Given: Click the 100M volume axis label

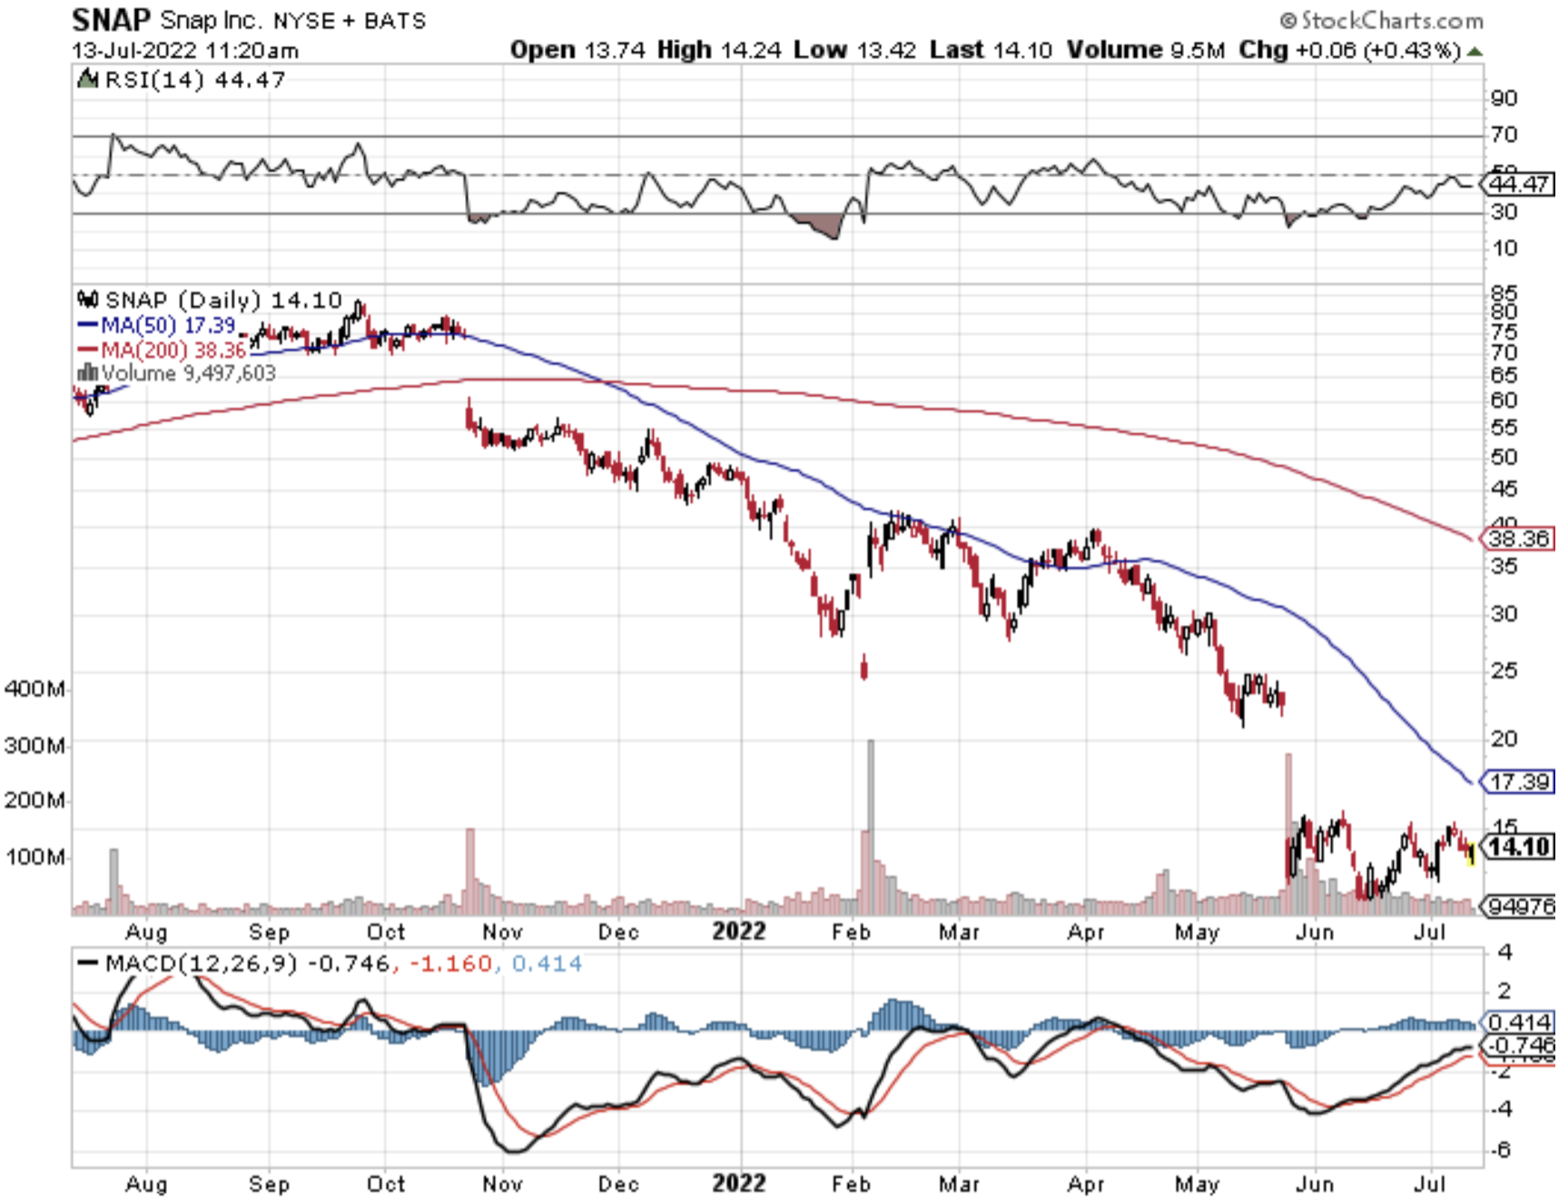Looking at the screenshot, I should (x=35, y=857).
